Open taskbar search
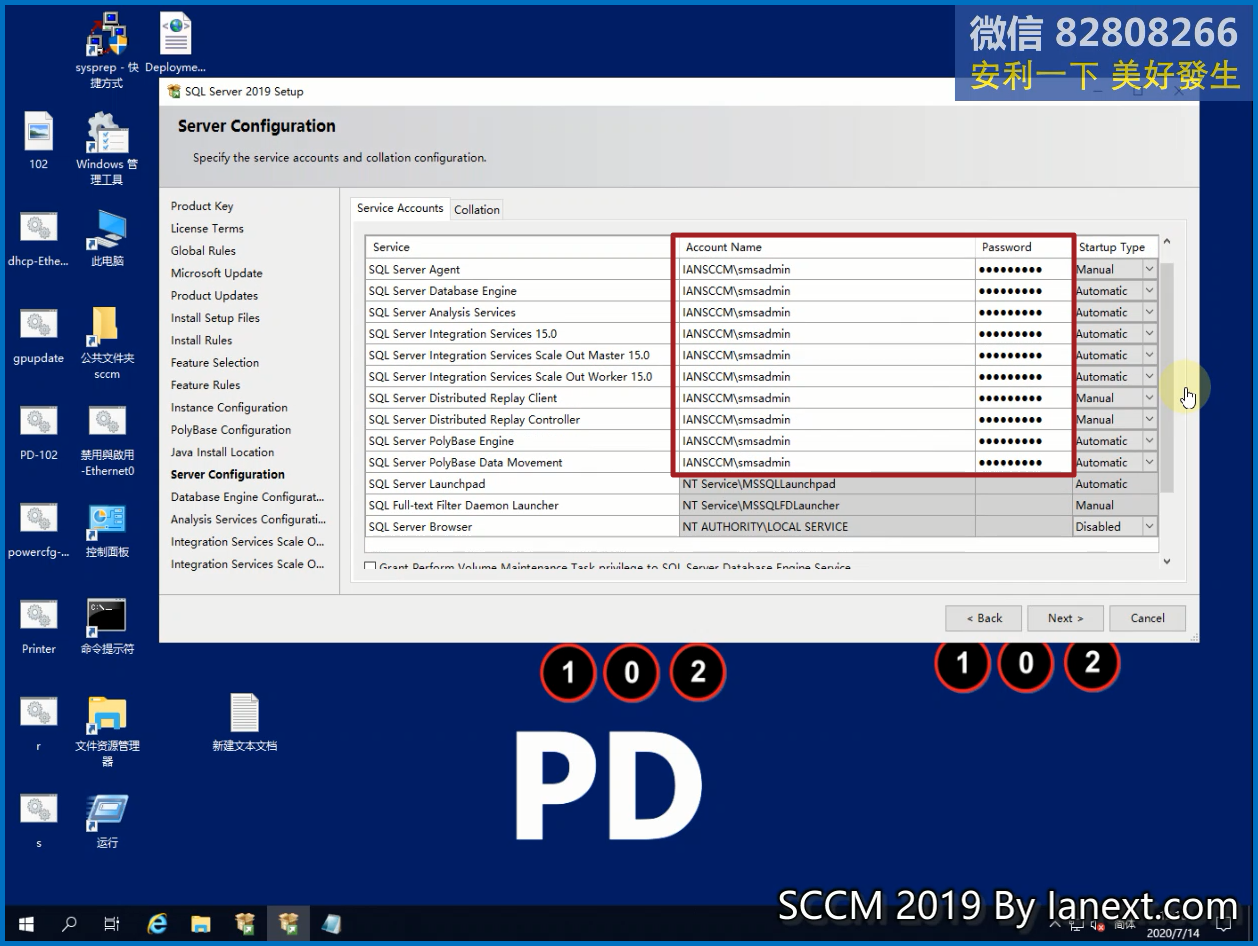1258x946 pixels. (69, 924)
